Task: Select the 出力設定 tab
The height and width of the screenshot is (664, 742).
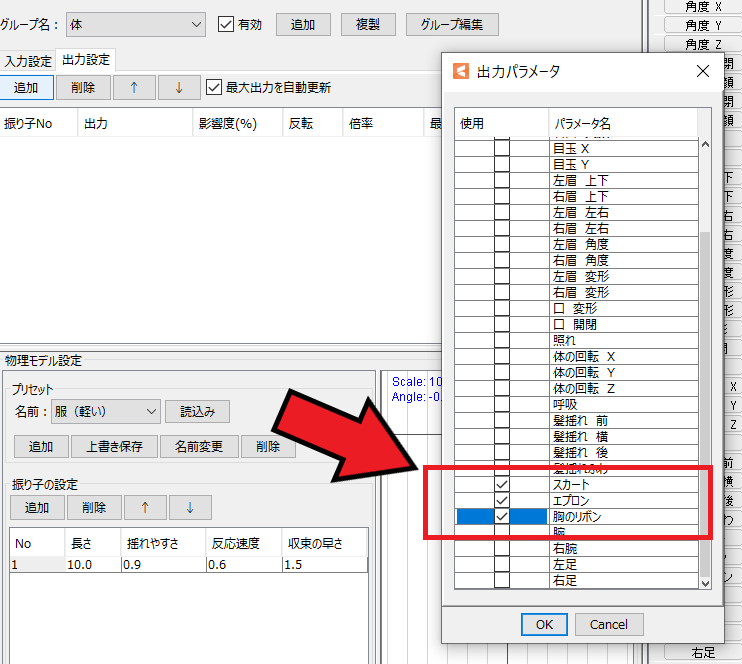Action: click(x=86, y=61)
